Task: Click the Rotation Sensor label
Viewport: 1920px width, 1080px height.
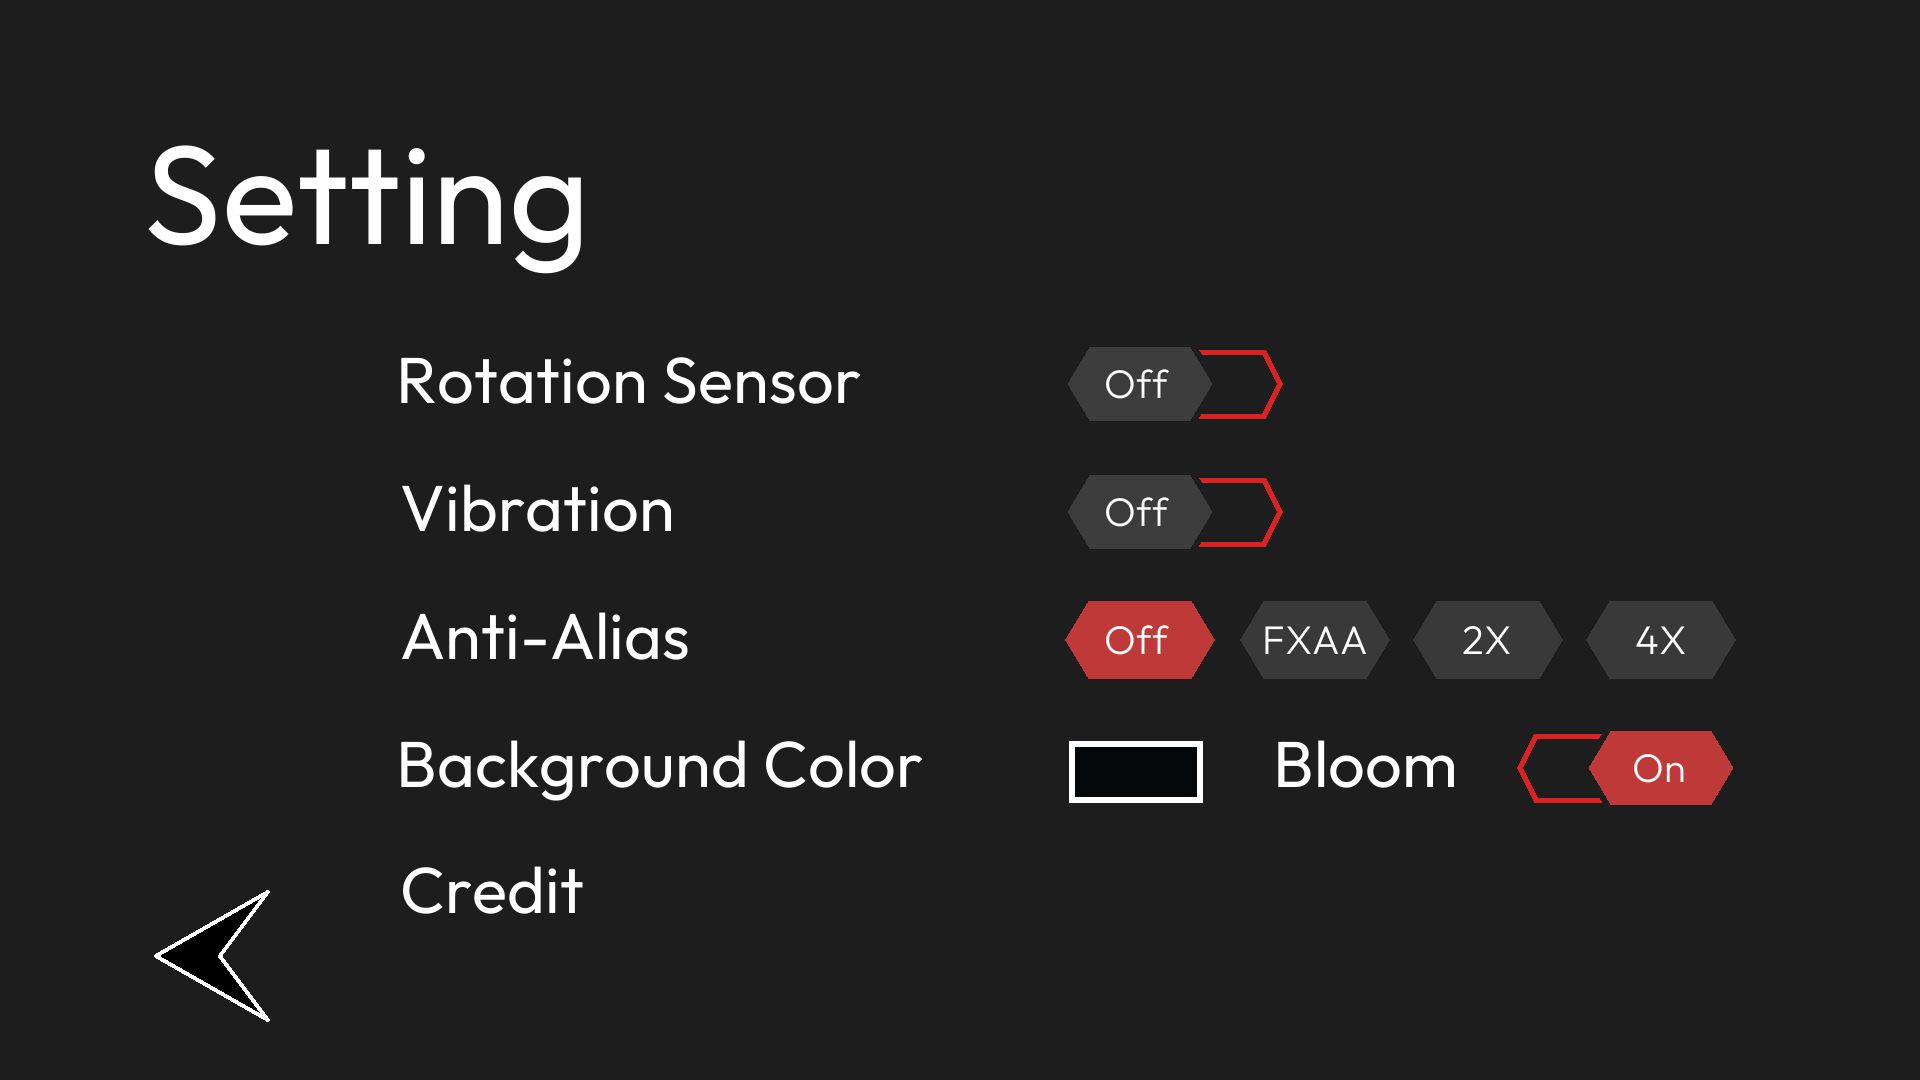Action: [629, 382]
